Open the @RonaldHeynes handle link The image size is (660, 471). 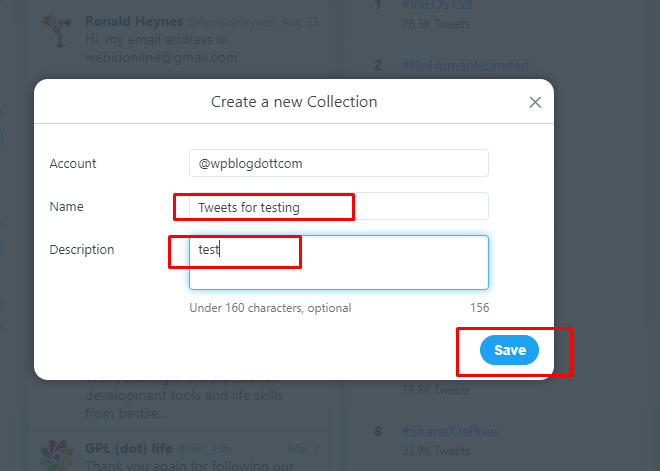click(230, 22)
